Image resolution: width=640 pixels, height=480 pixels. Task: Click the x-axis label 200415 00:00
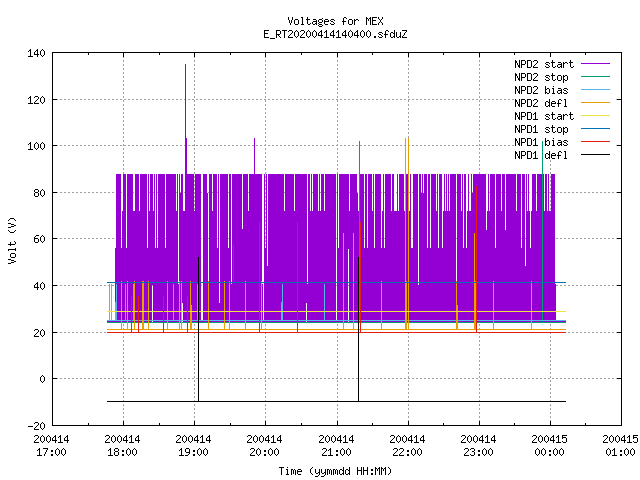pyautogui.click(x=549, y=446)
